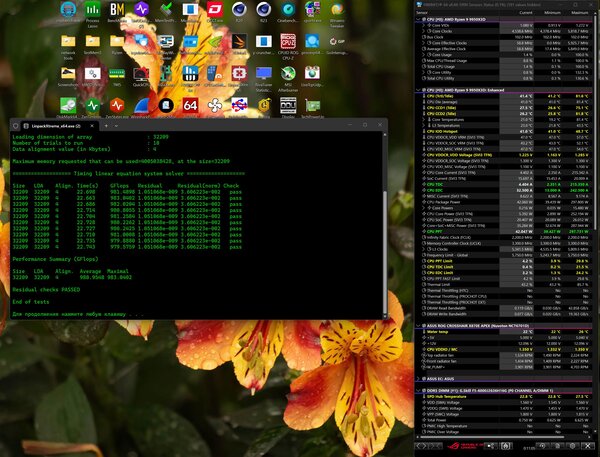
Task: Click the HWiNFO horizontal scrollbar
Action: pos(492,437)
